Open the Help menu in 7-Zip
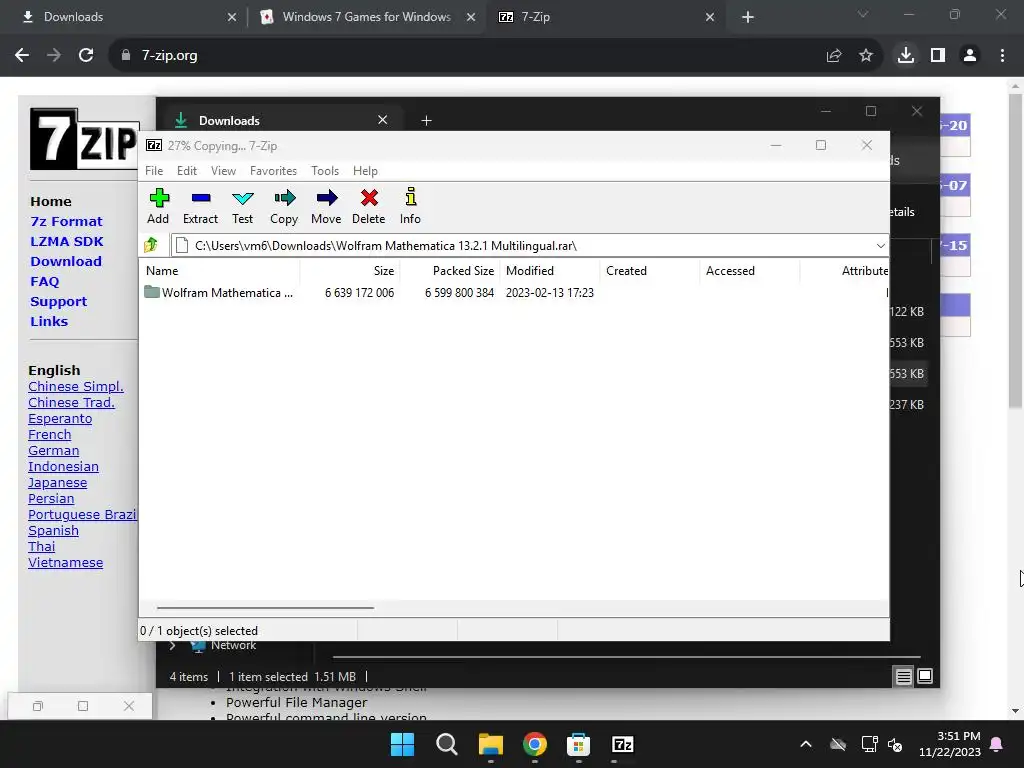 click(x=365, y=170)
